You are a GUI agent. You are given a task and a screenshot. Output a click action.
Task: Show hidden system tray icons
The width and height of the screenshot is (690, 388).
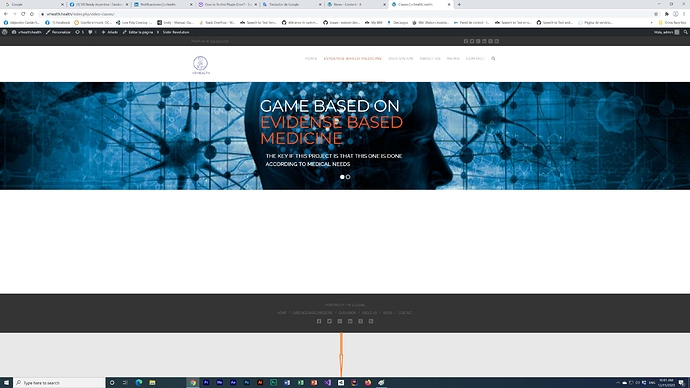point(618,383)
